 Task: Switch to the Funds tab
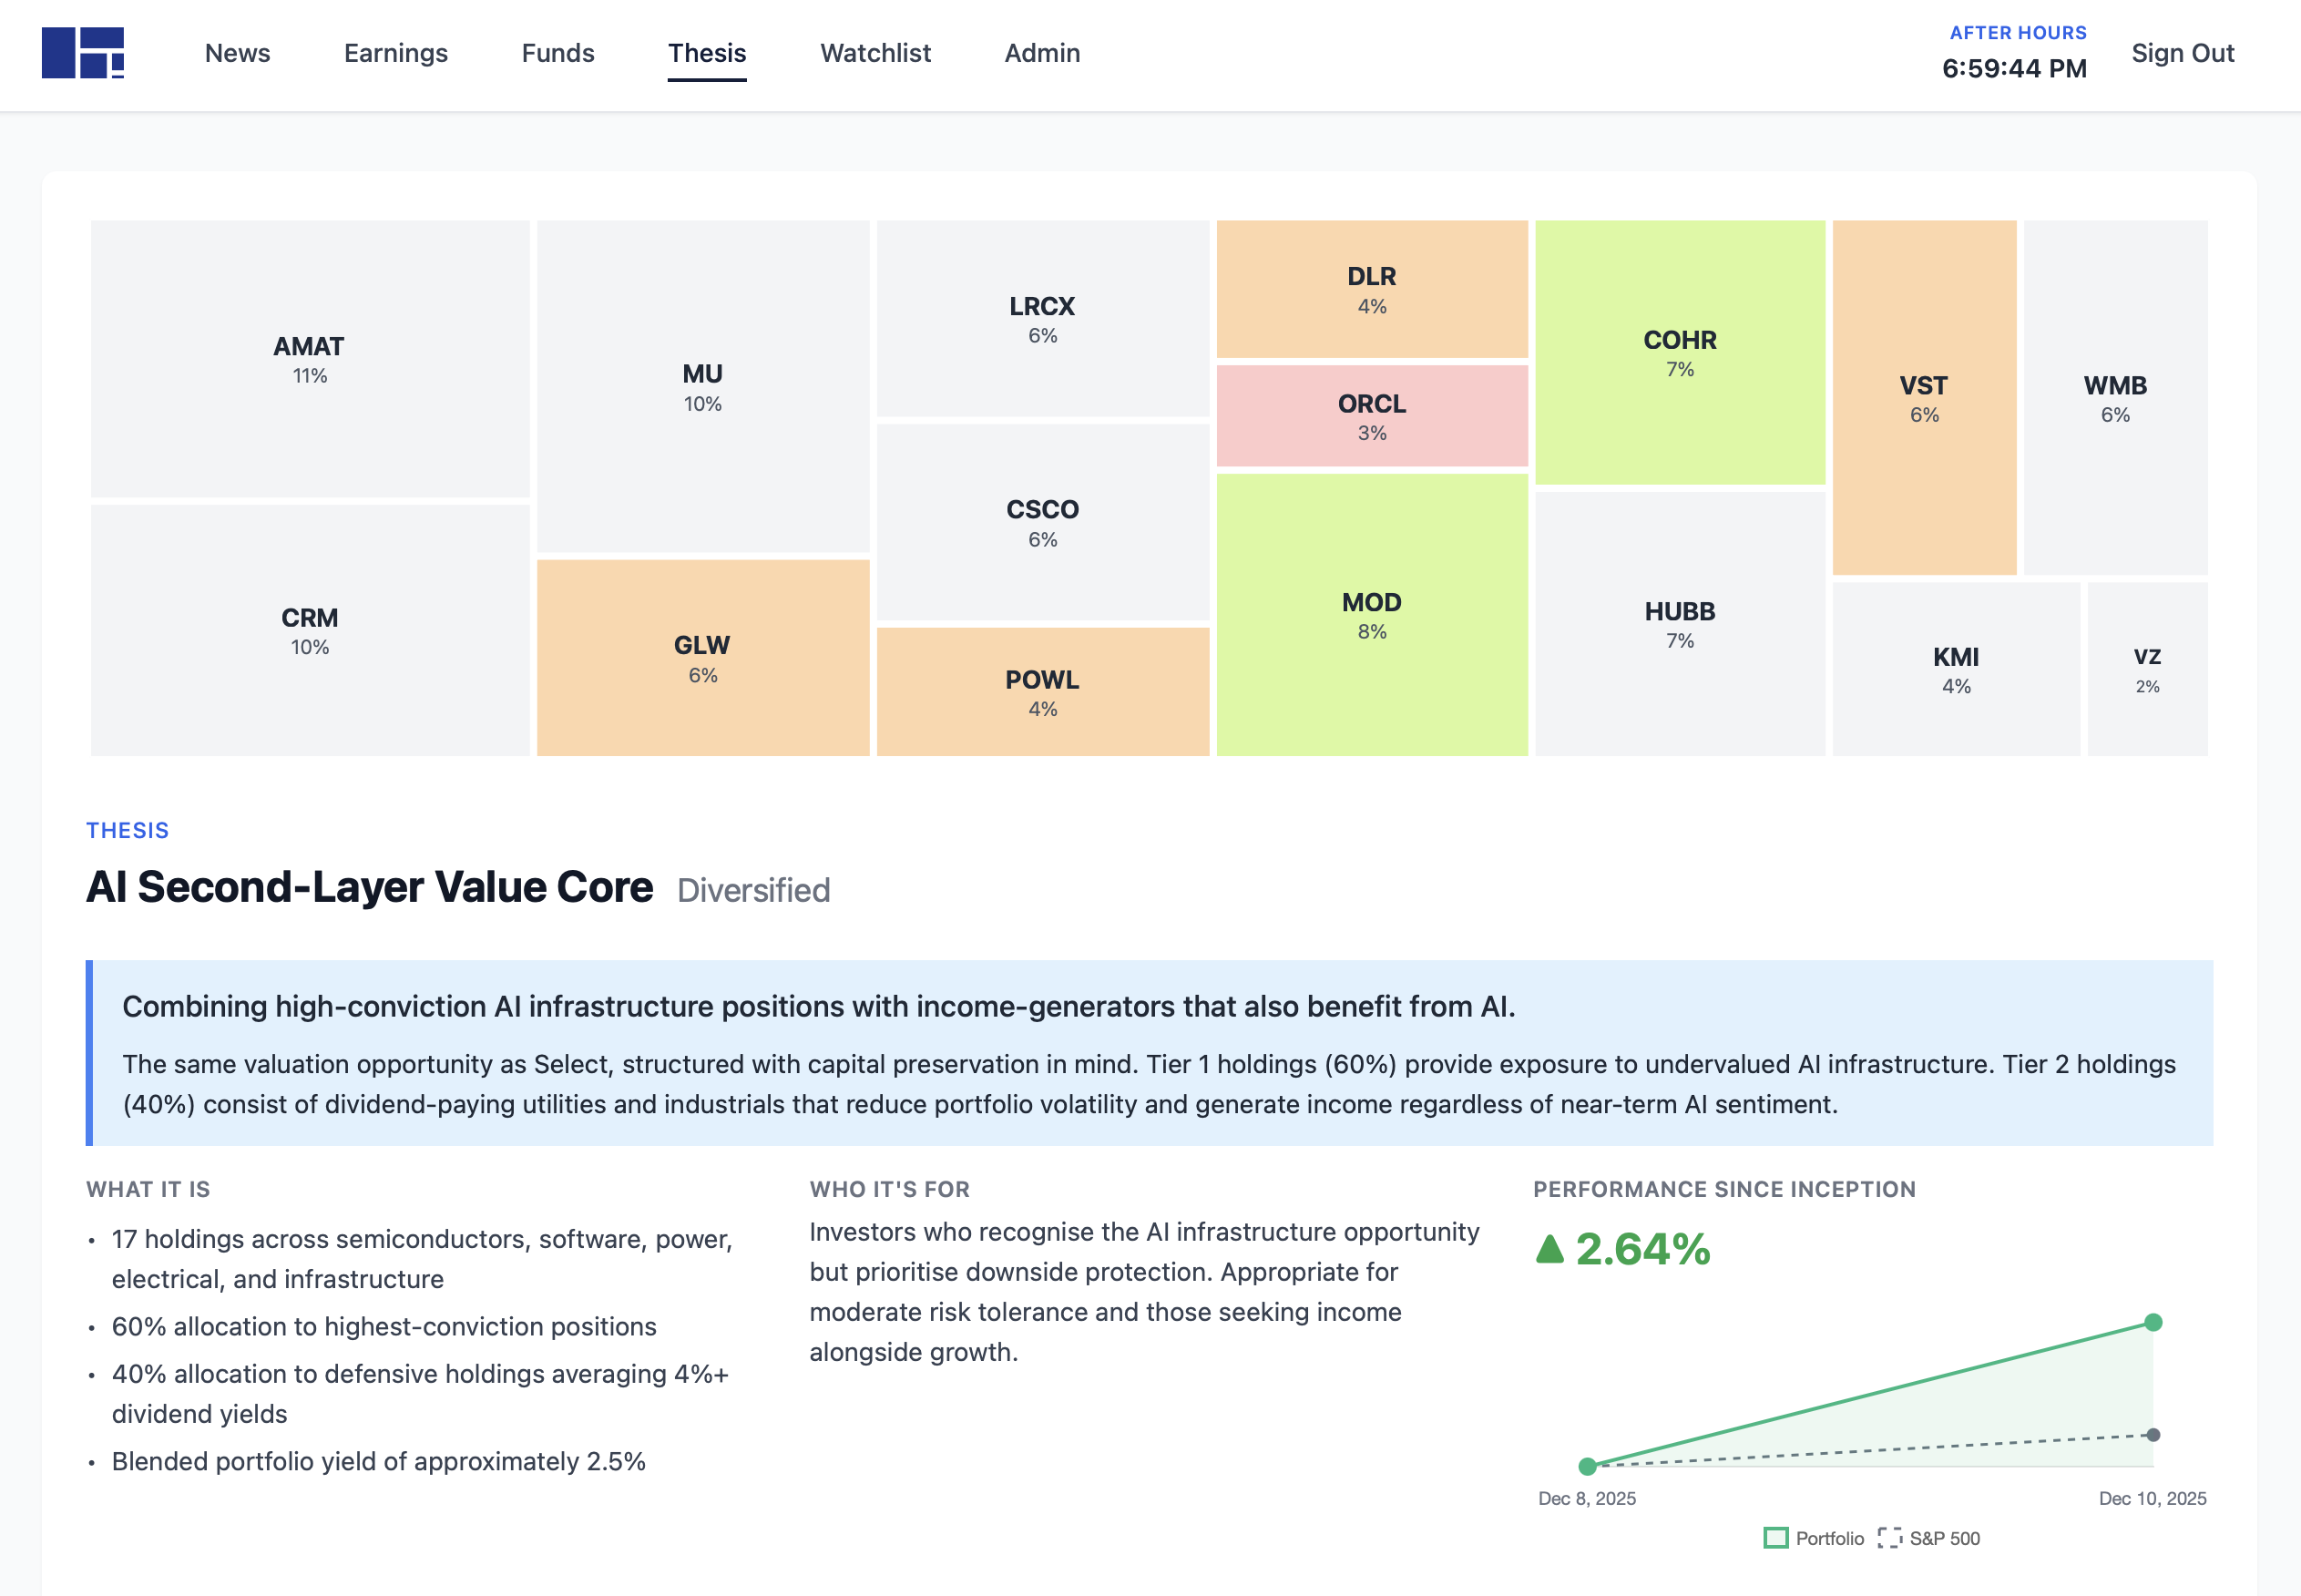coord(557,53)
